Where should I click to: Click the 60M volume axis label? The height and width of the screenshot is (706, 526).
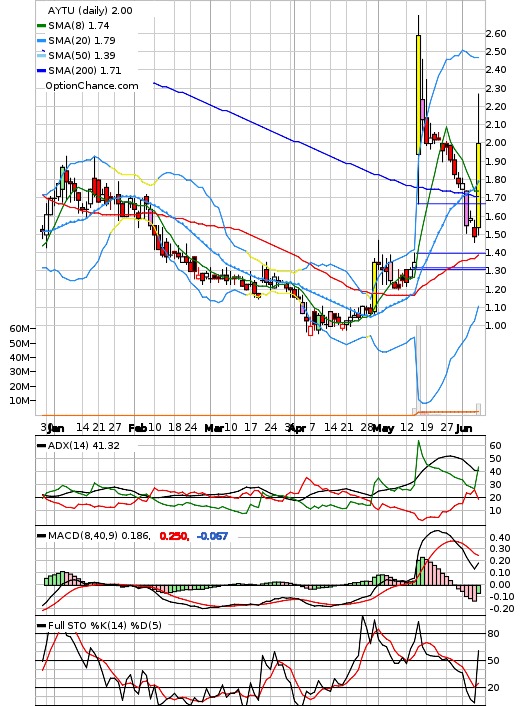click(x=19, y=329)
